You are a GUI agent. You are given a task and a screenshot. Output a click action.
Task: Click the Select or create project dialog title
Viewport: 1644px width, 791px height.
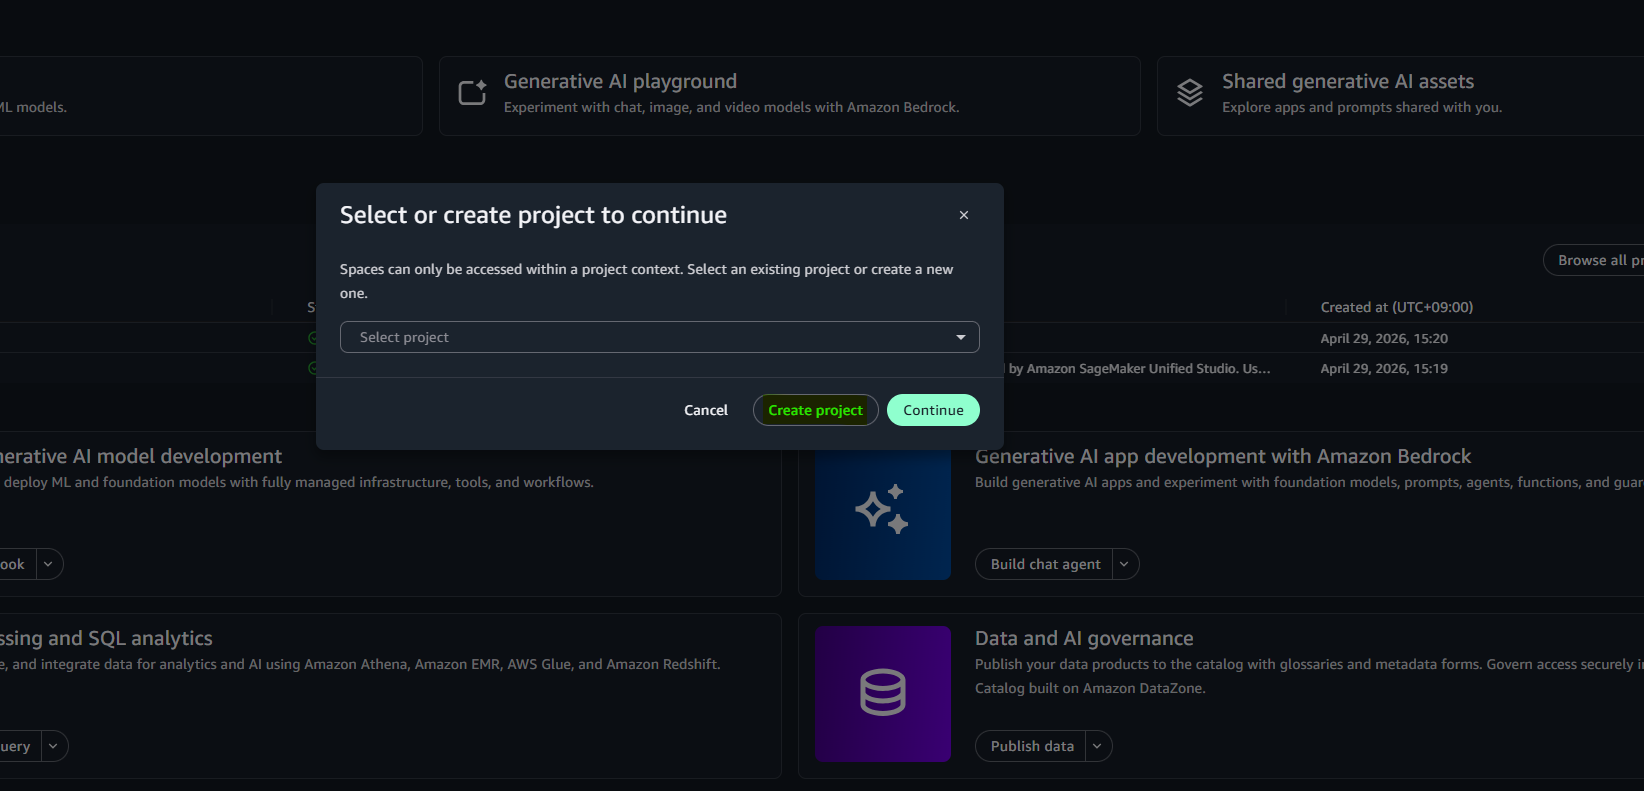[533, 215]
